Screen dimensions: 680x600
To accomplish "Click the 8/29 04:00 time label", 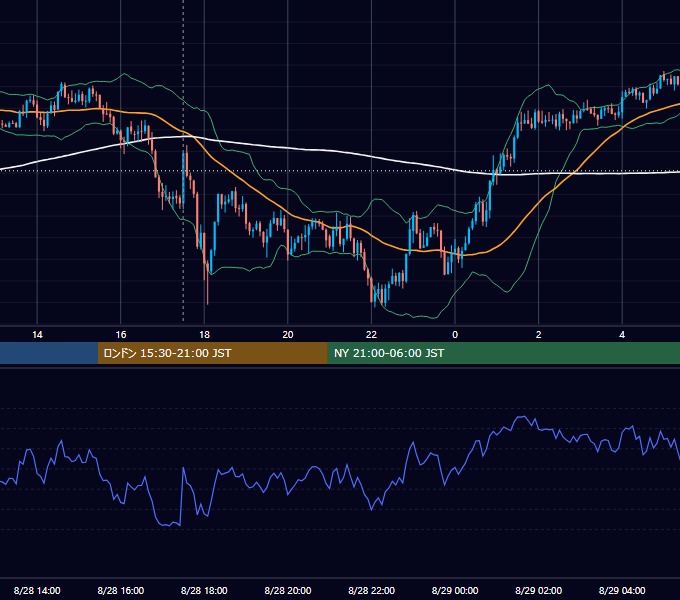I will pos(622,590).
